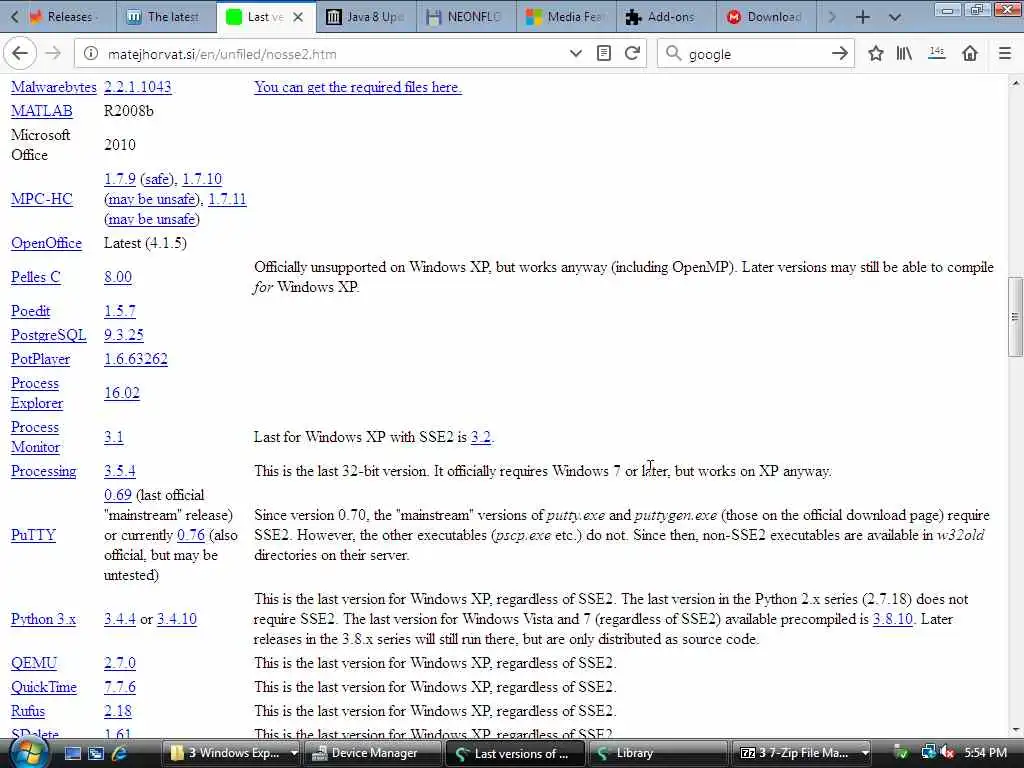The width and height of the screenshot is (1024, 768).
Task: Open Python 3.4.10 version link
Action: coord(176,619)
